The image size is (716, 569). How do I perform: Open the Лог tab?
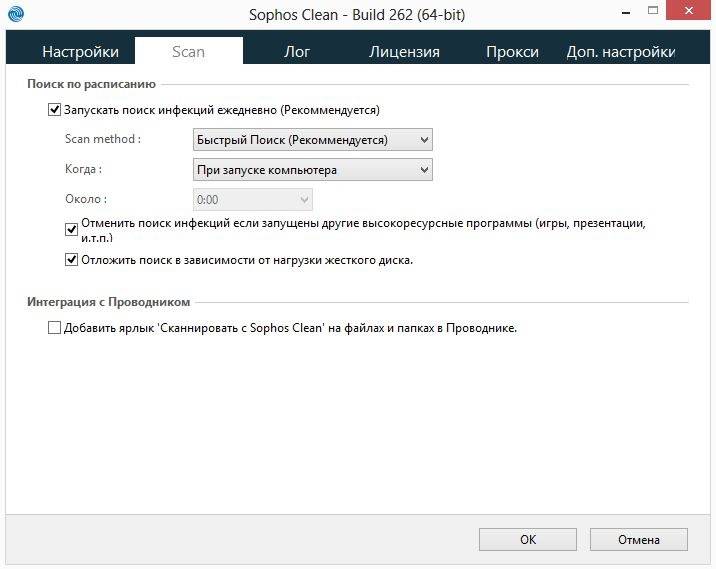pos(297,52)
